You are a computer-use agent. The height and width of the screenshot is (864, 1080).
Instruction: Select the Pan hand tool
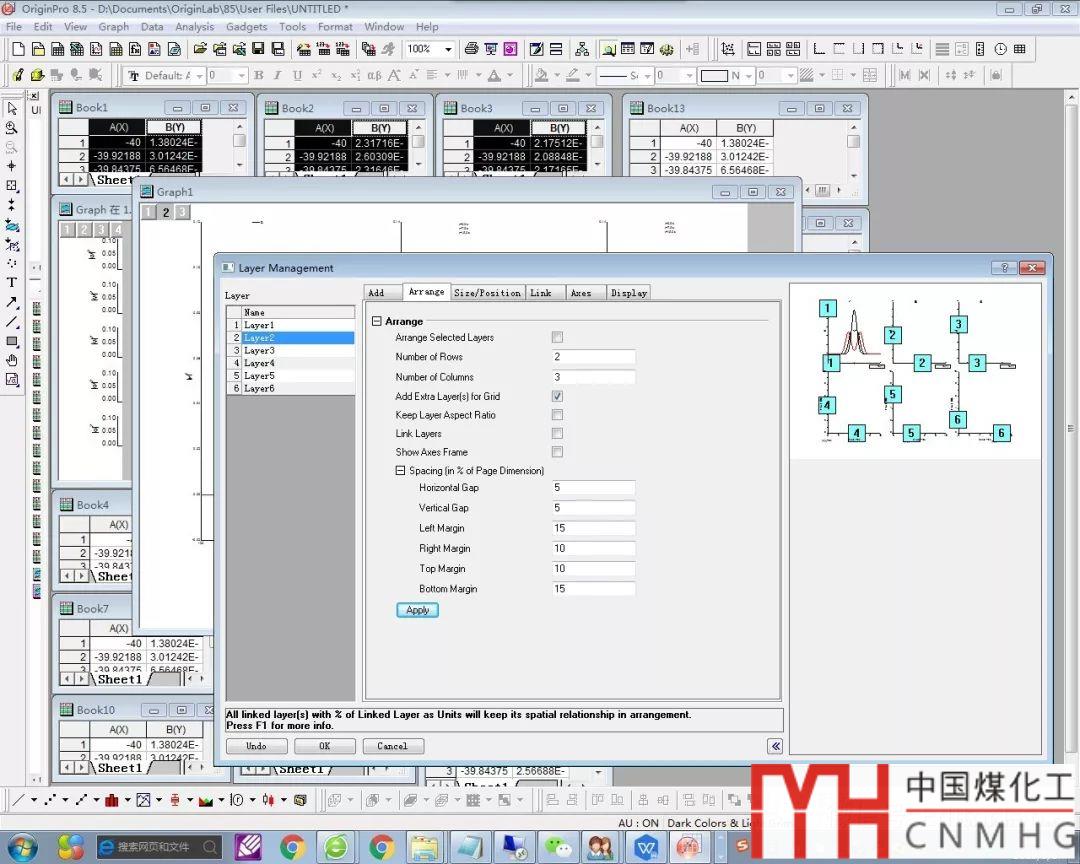click(x=12, y=360)
